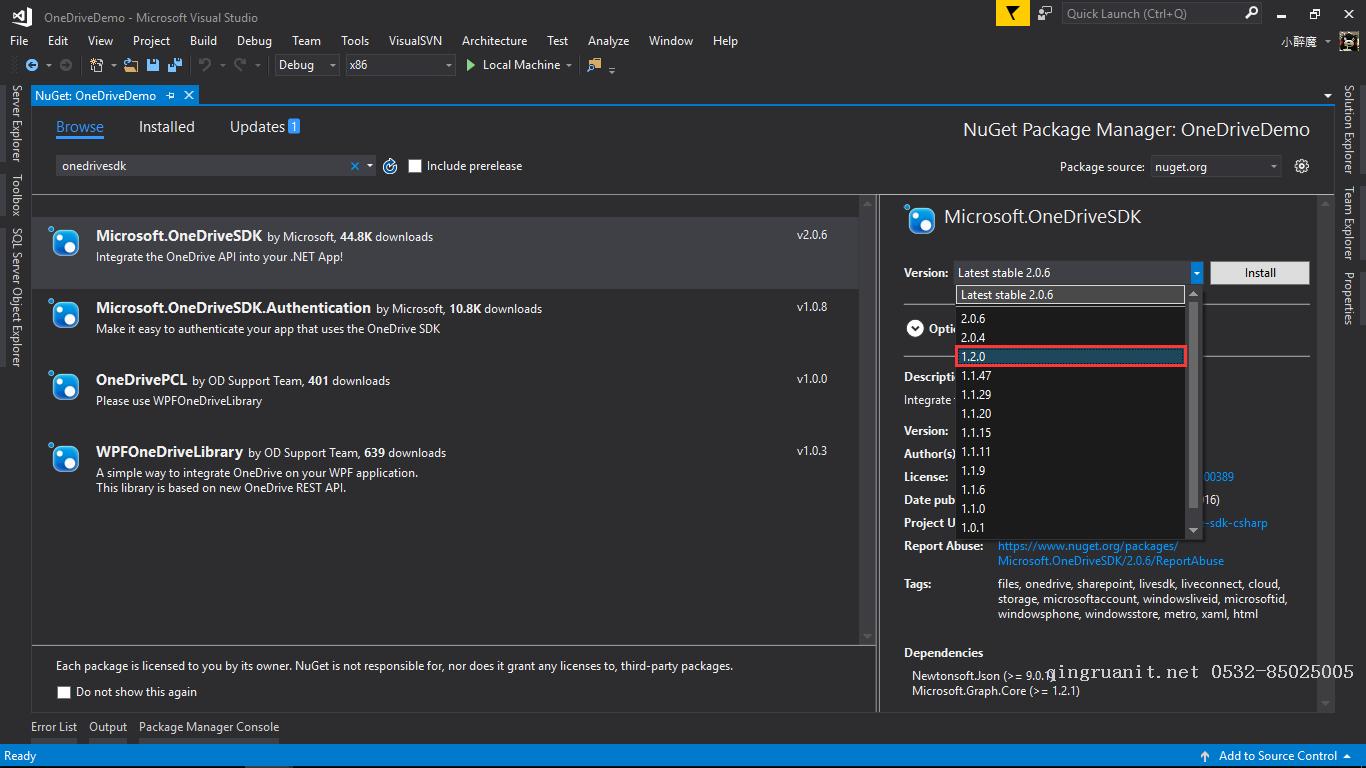Click the Quick Launch magnifier icon
This screenshot has height=768, width=1366.
pyautogui.click(x=1251, y=13)
